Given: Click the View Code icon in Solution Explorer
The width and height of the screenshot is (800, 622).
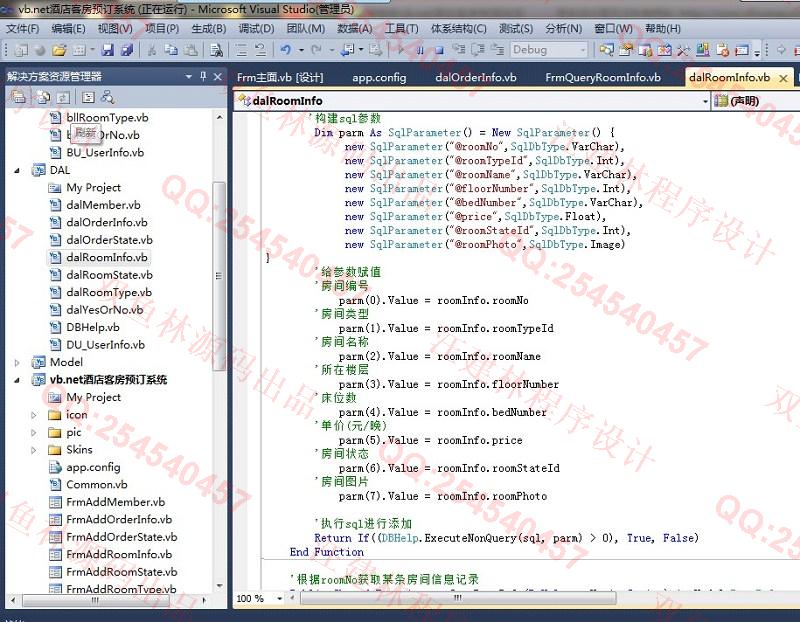Looking at the screenshot, I should tap(88, 96).
